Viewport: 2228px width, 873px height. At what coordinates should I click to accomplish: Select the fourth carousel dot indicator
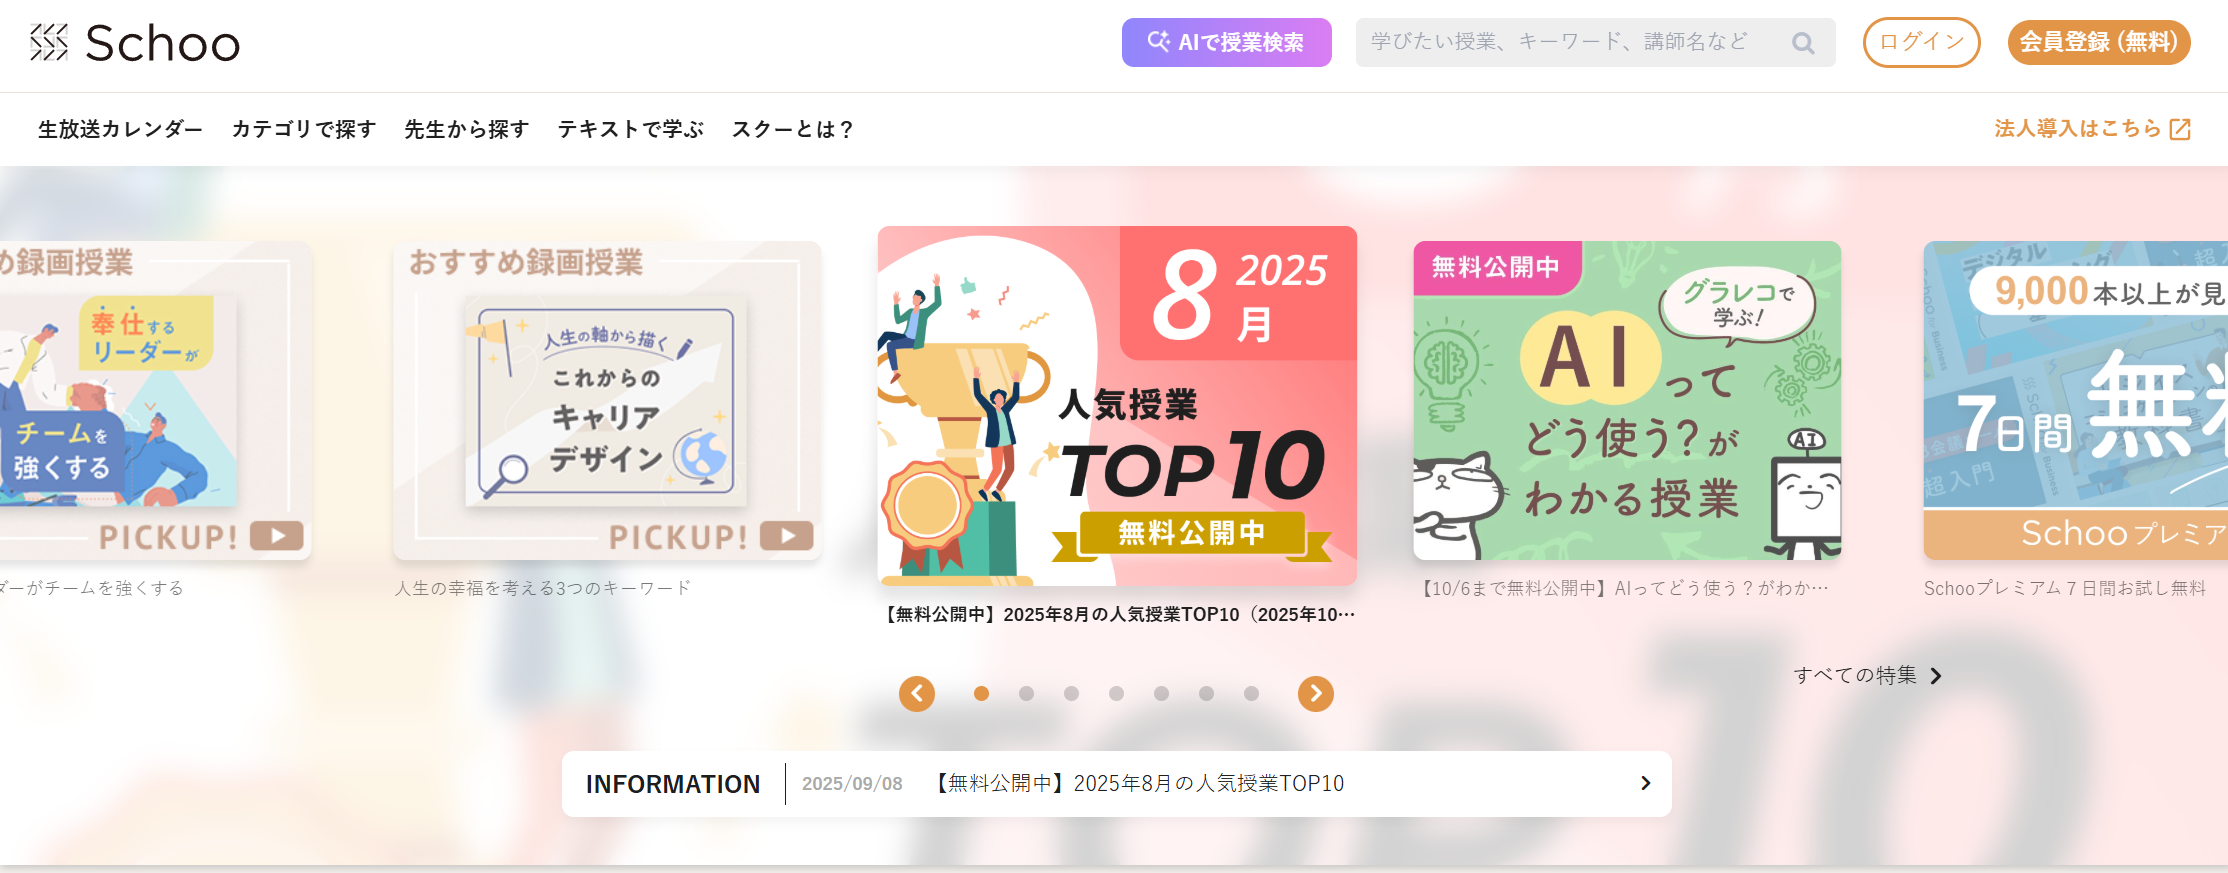pyautogui.click(x=1116, y=693)
